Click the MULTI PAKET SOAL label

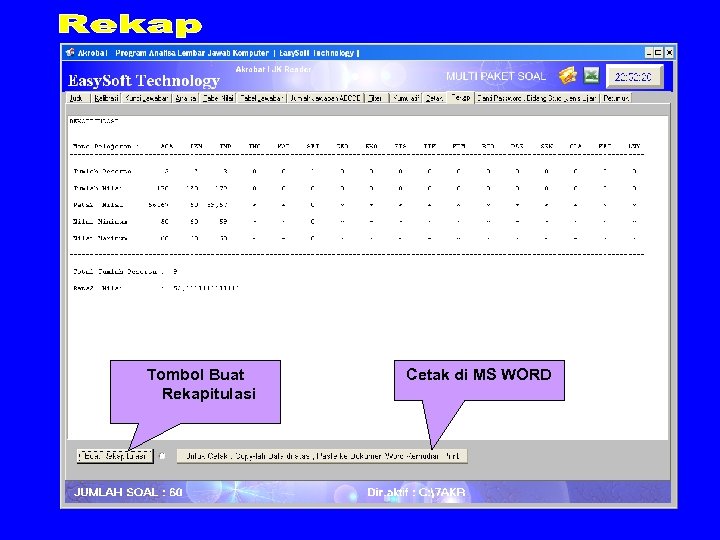point(496,76)
